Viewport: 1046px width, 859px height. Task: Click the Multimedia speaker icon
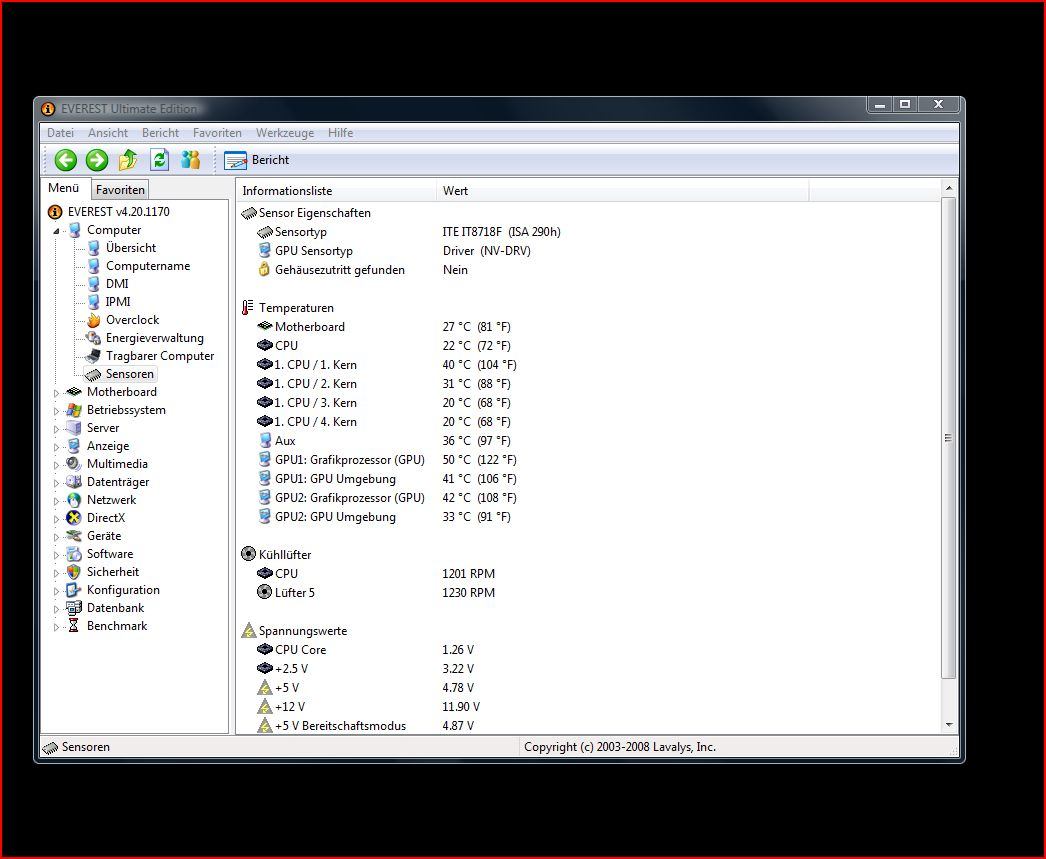pyautogui.click(x=74, y=464)
